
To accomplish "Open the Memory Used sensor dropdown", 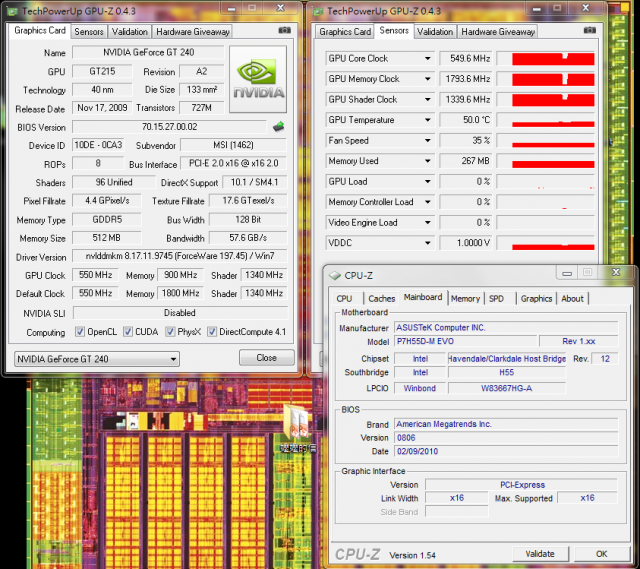I will 427,161.
